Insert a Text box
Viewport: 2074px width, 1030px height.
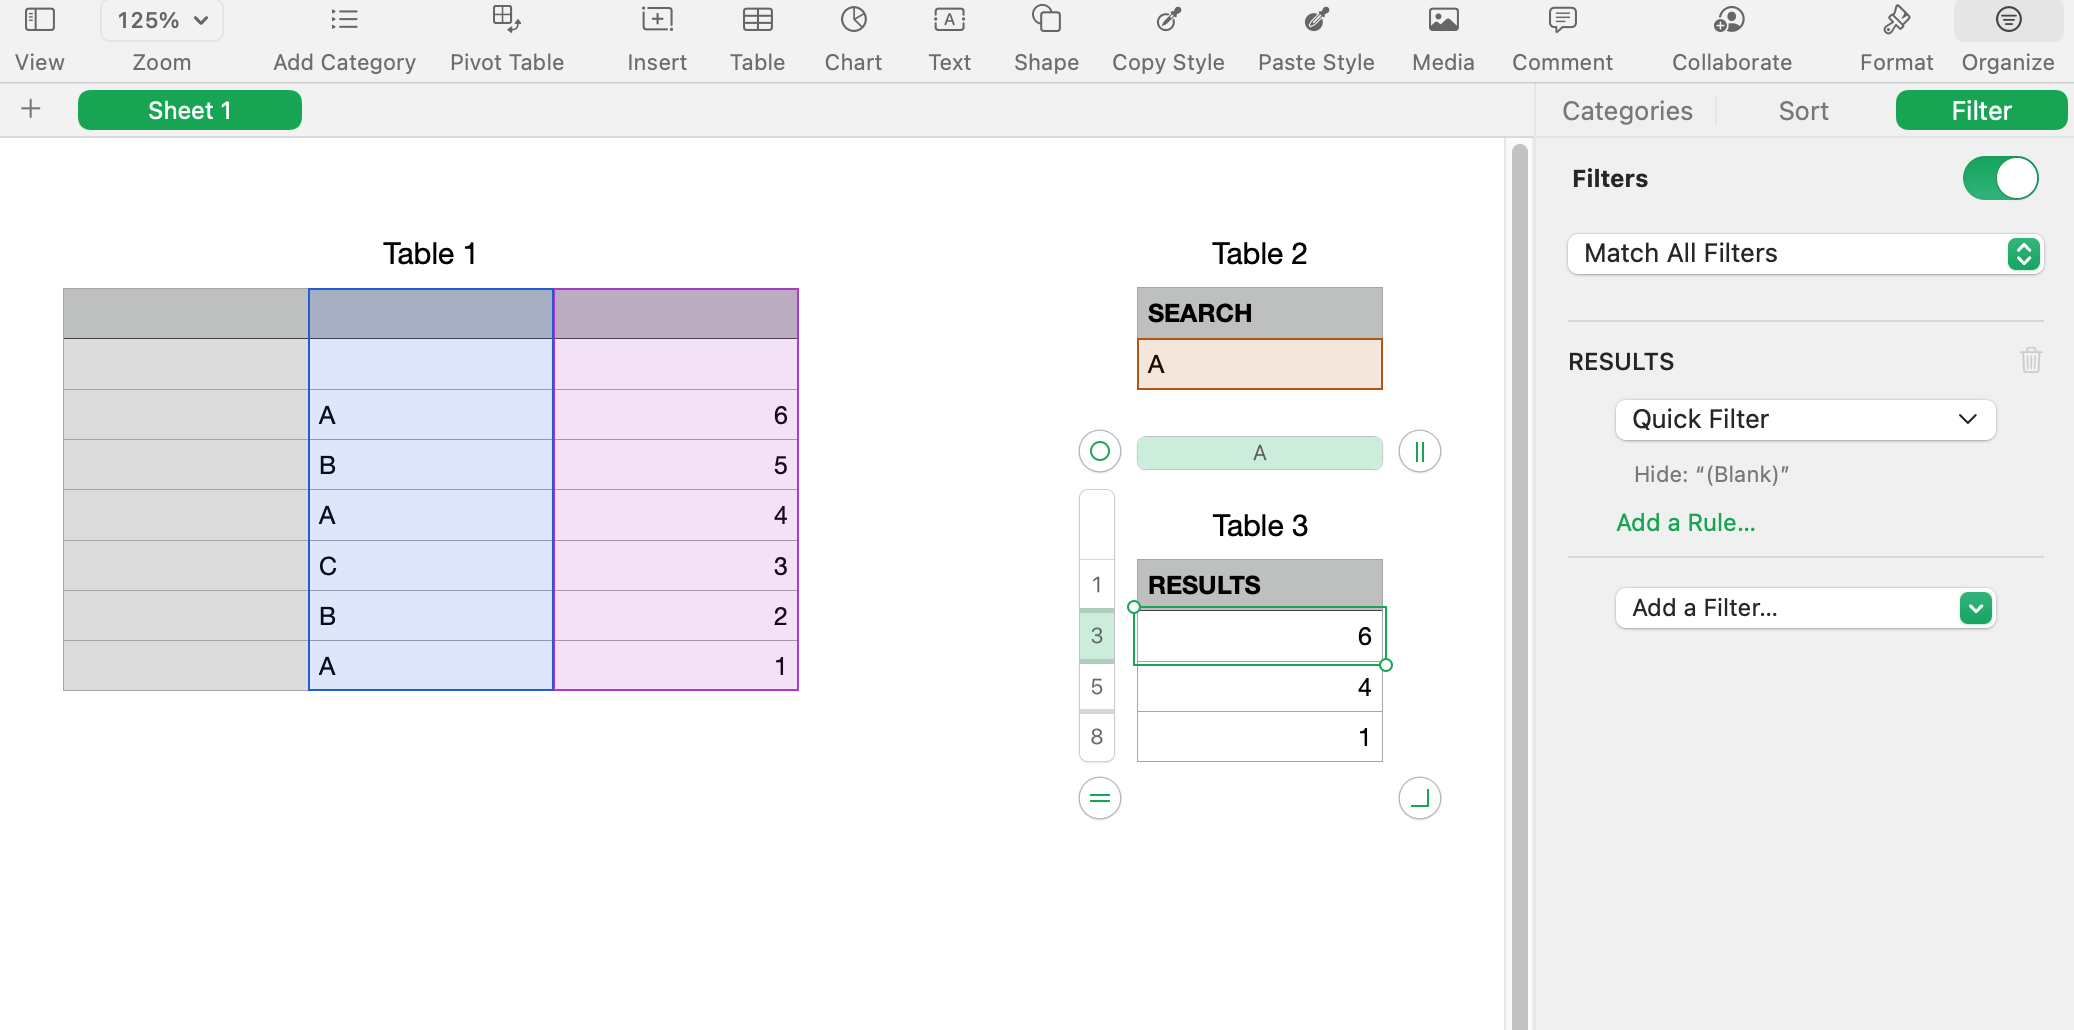tap(947, 38)
